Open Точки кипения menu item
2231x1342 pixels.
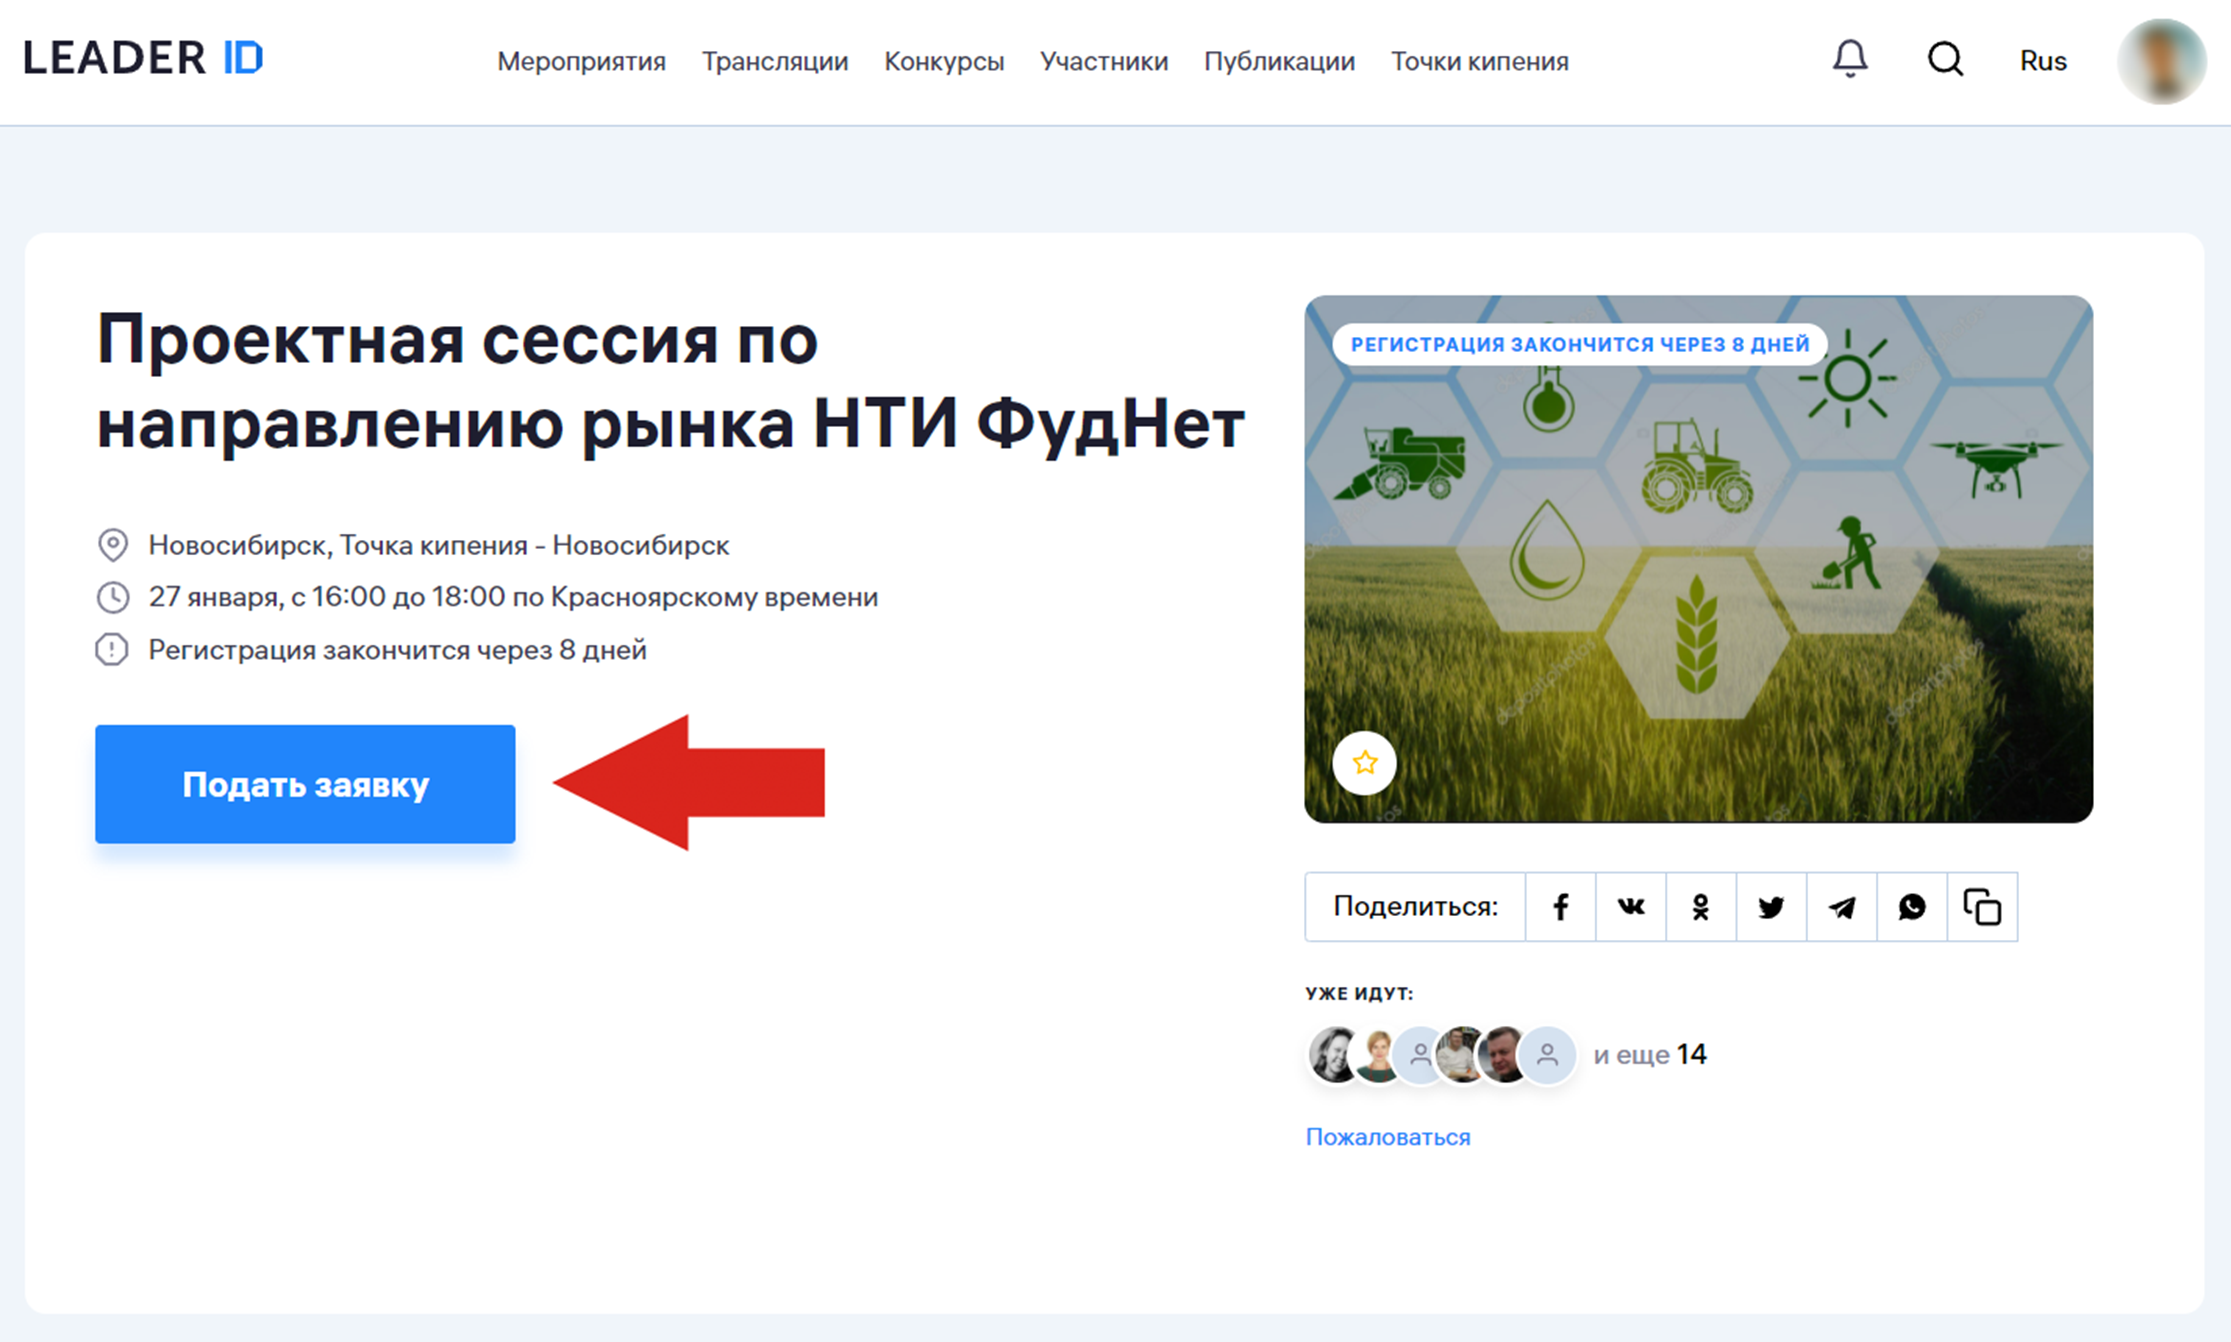click(x=1479, y=61)
